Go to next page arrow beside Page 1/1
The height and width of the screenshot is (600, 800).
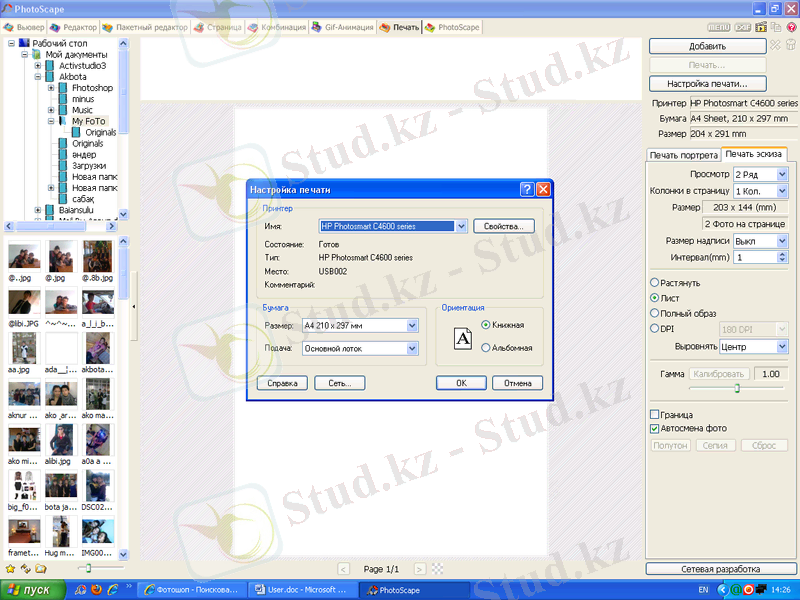point(420,568)
